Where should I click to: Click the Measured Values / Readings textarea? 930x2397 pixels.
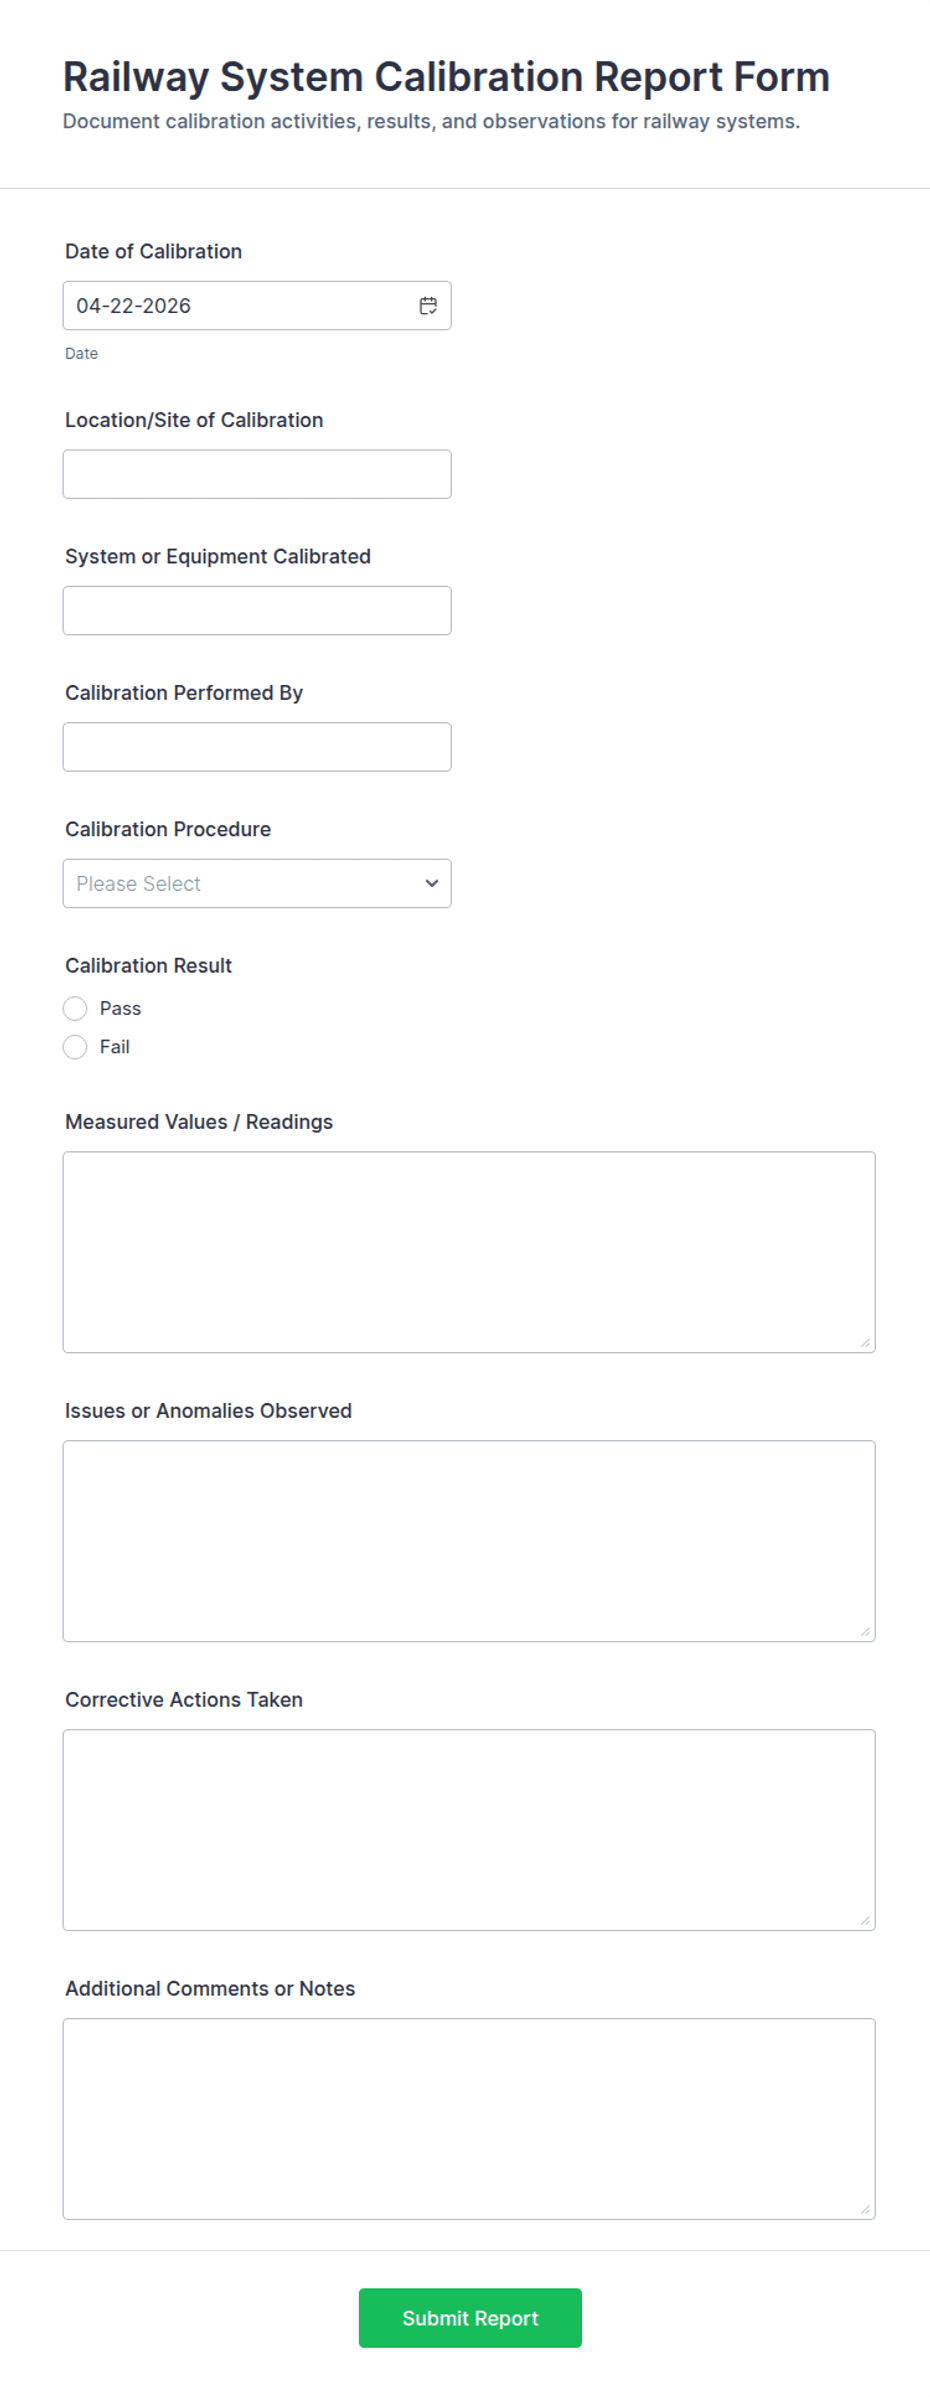468,1251
